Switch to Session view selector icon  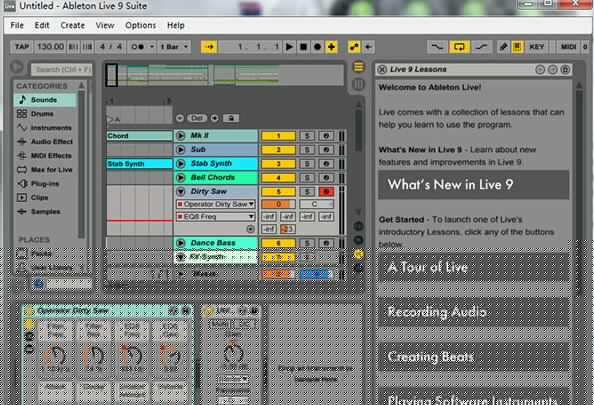coord(358,84)
